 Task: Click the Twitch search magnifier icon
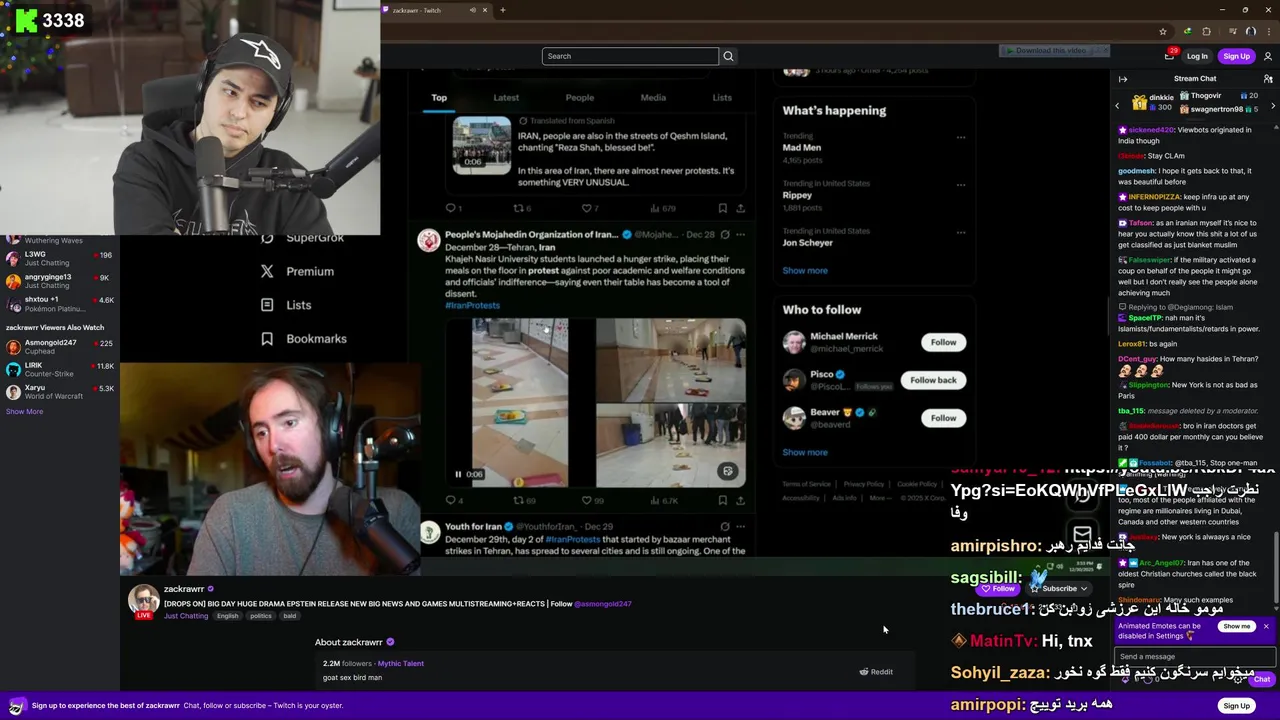coord(728,56)
